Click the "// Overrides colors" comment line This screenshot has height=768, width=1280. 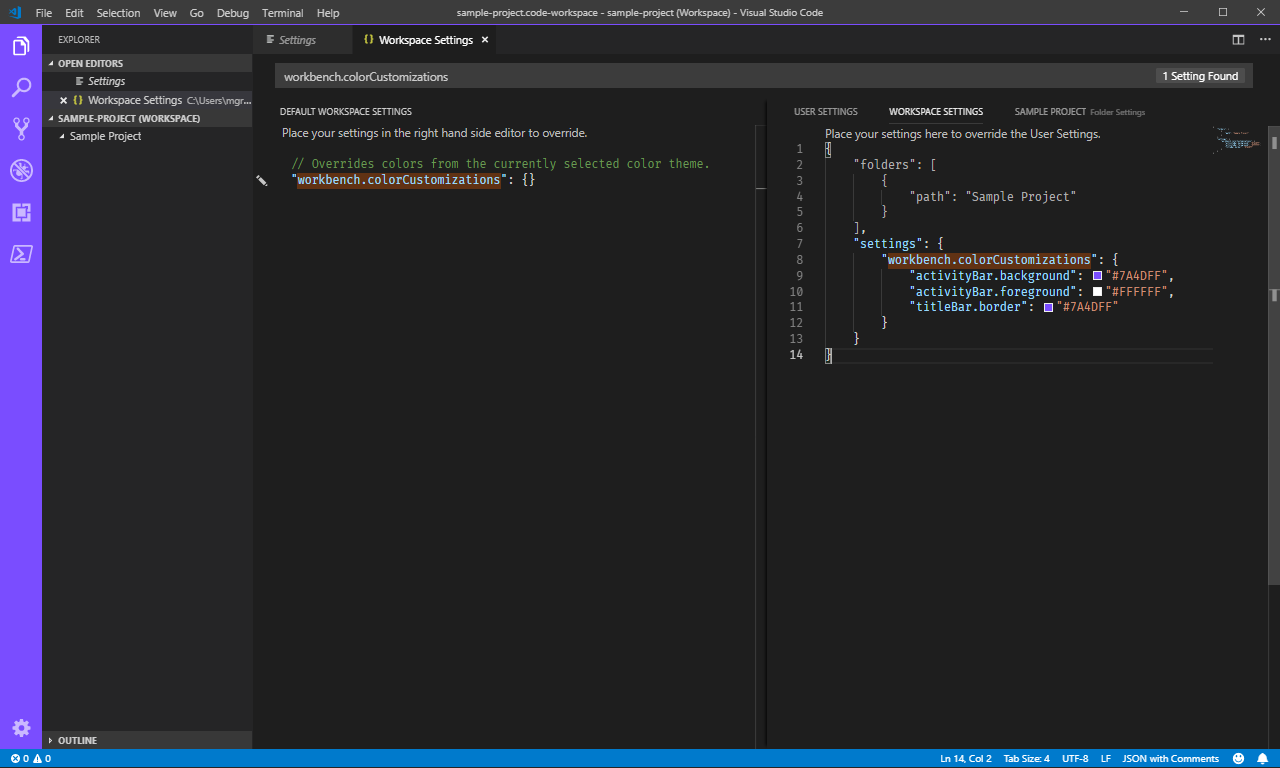click(501, 164)
